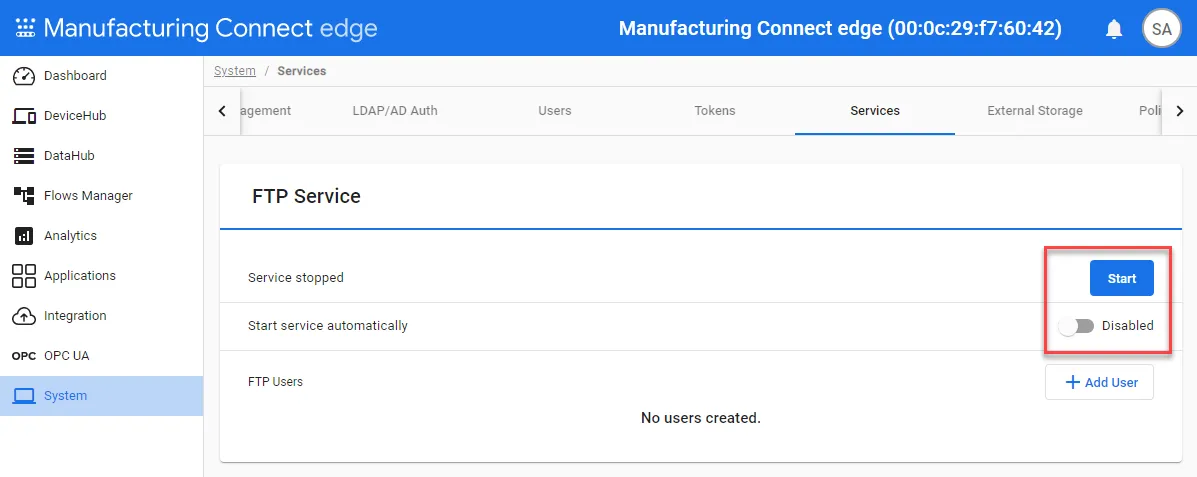Click the DataHub stack icon
The width and height of the screenshot is (1197, 477).
24,156
